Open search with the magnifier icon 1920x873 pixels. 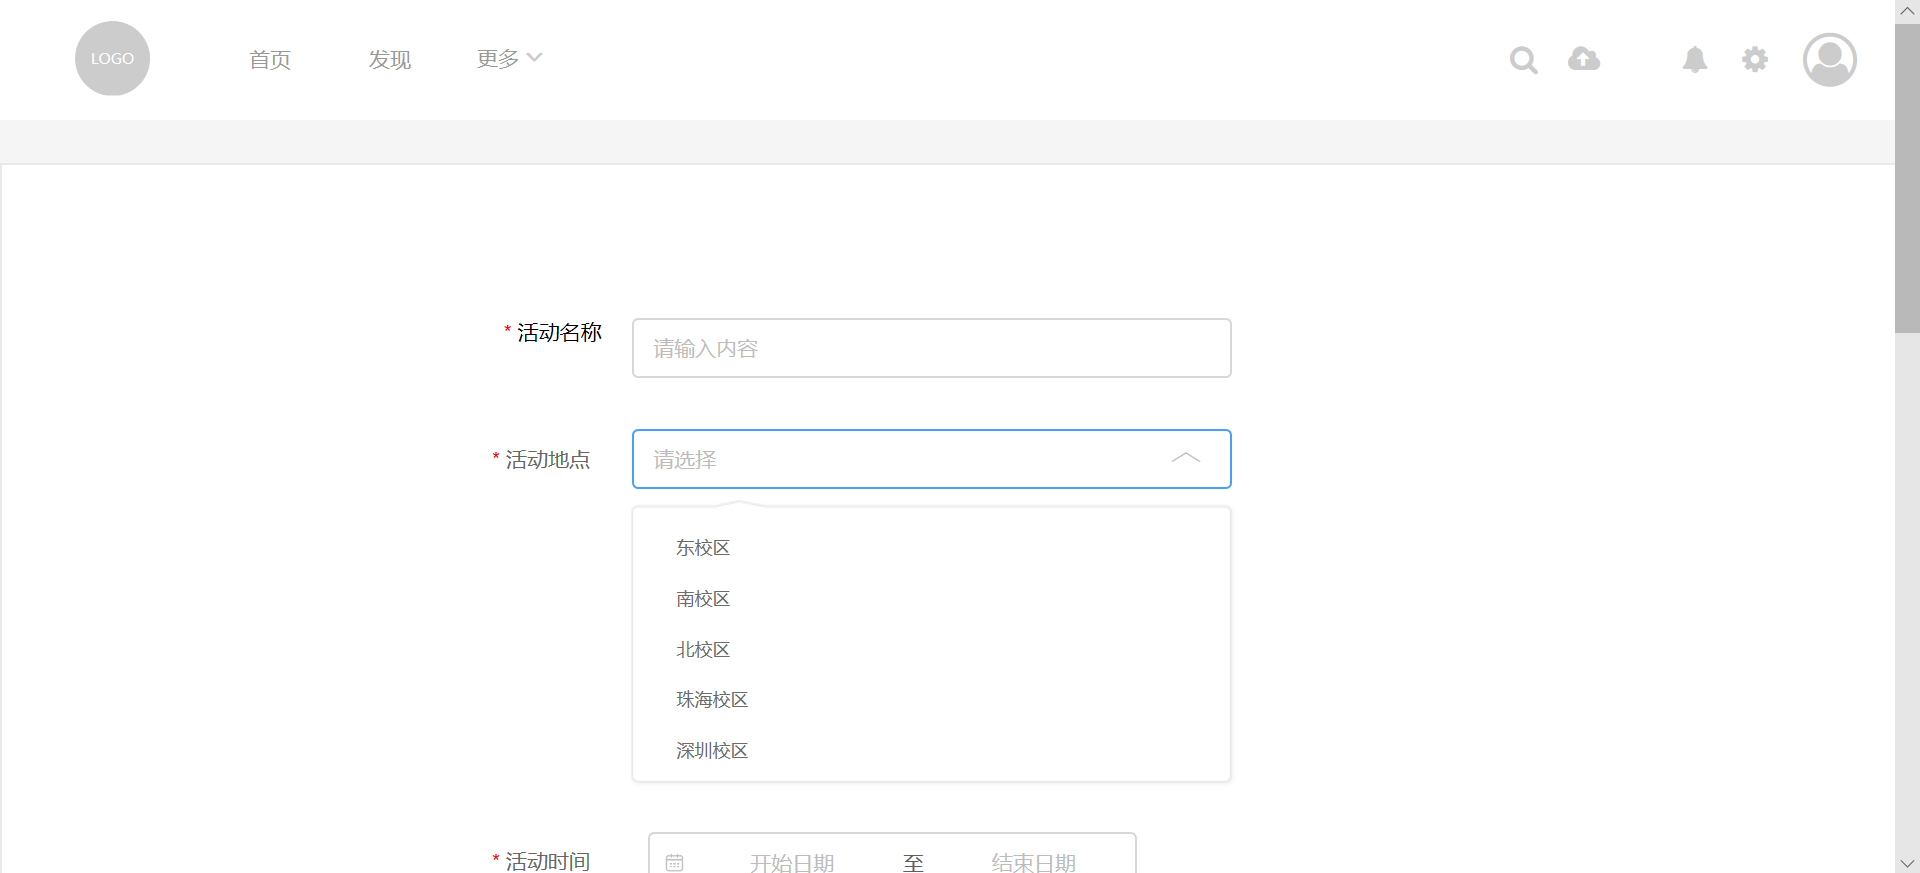pos(1523,60)
